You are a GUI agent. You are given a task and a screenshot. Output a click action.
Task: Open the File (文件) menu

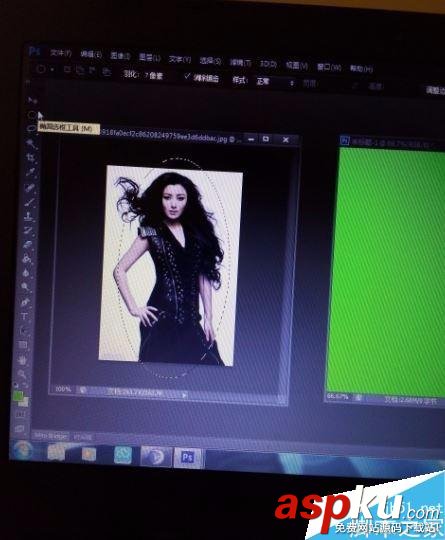tap(61, 53)
